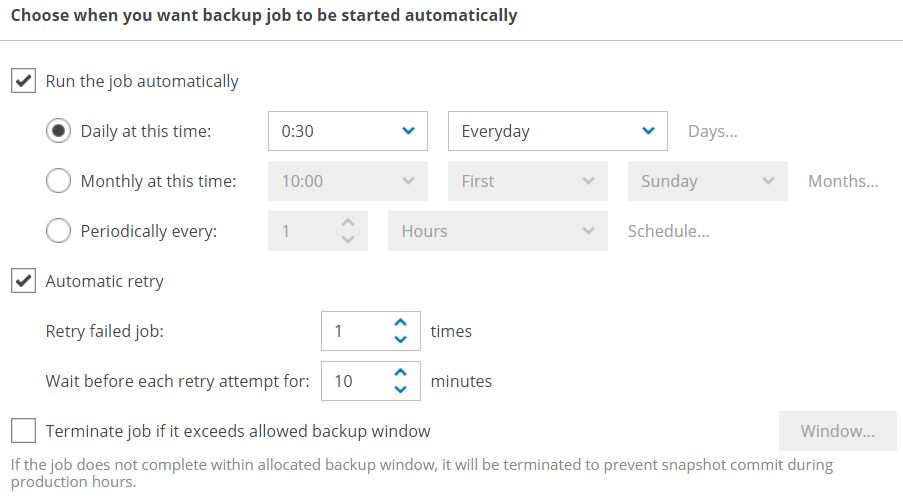Open the Sunday weekday dropdown
Viewport: 903px width, 498px height.
point(707,181)
